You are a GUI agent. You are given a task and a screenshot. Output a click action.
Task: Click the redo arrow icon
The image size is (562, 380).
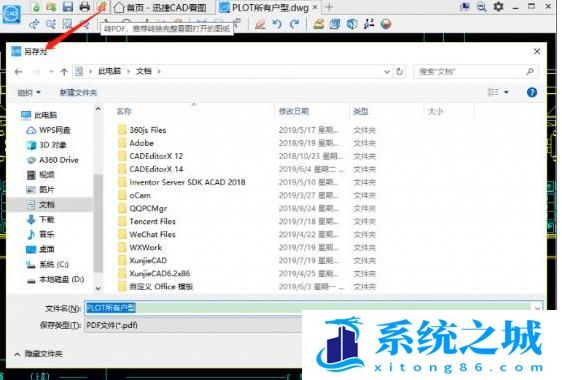coord(294,24)
